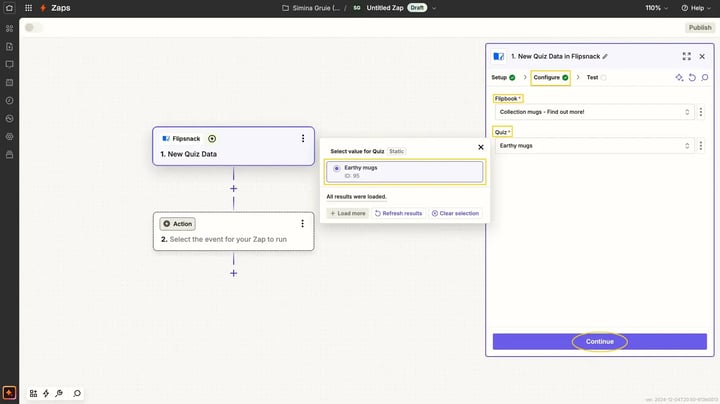
Task: Click the lightning bolt tool in bottom toolbar
Action: click(46, 393)
